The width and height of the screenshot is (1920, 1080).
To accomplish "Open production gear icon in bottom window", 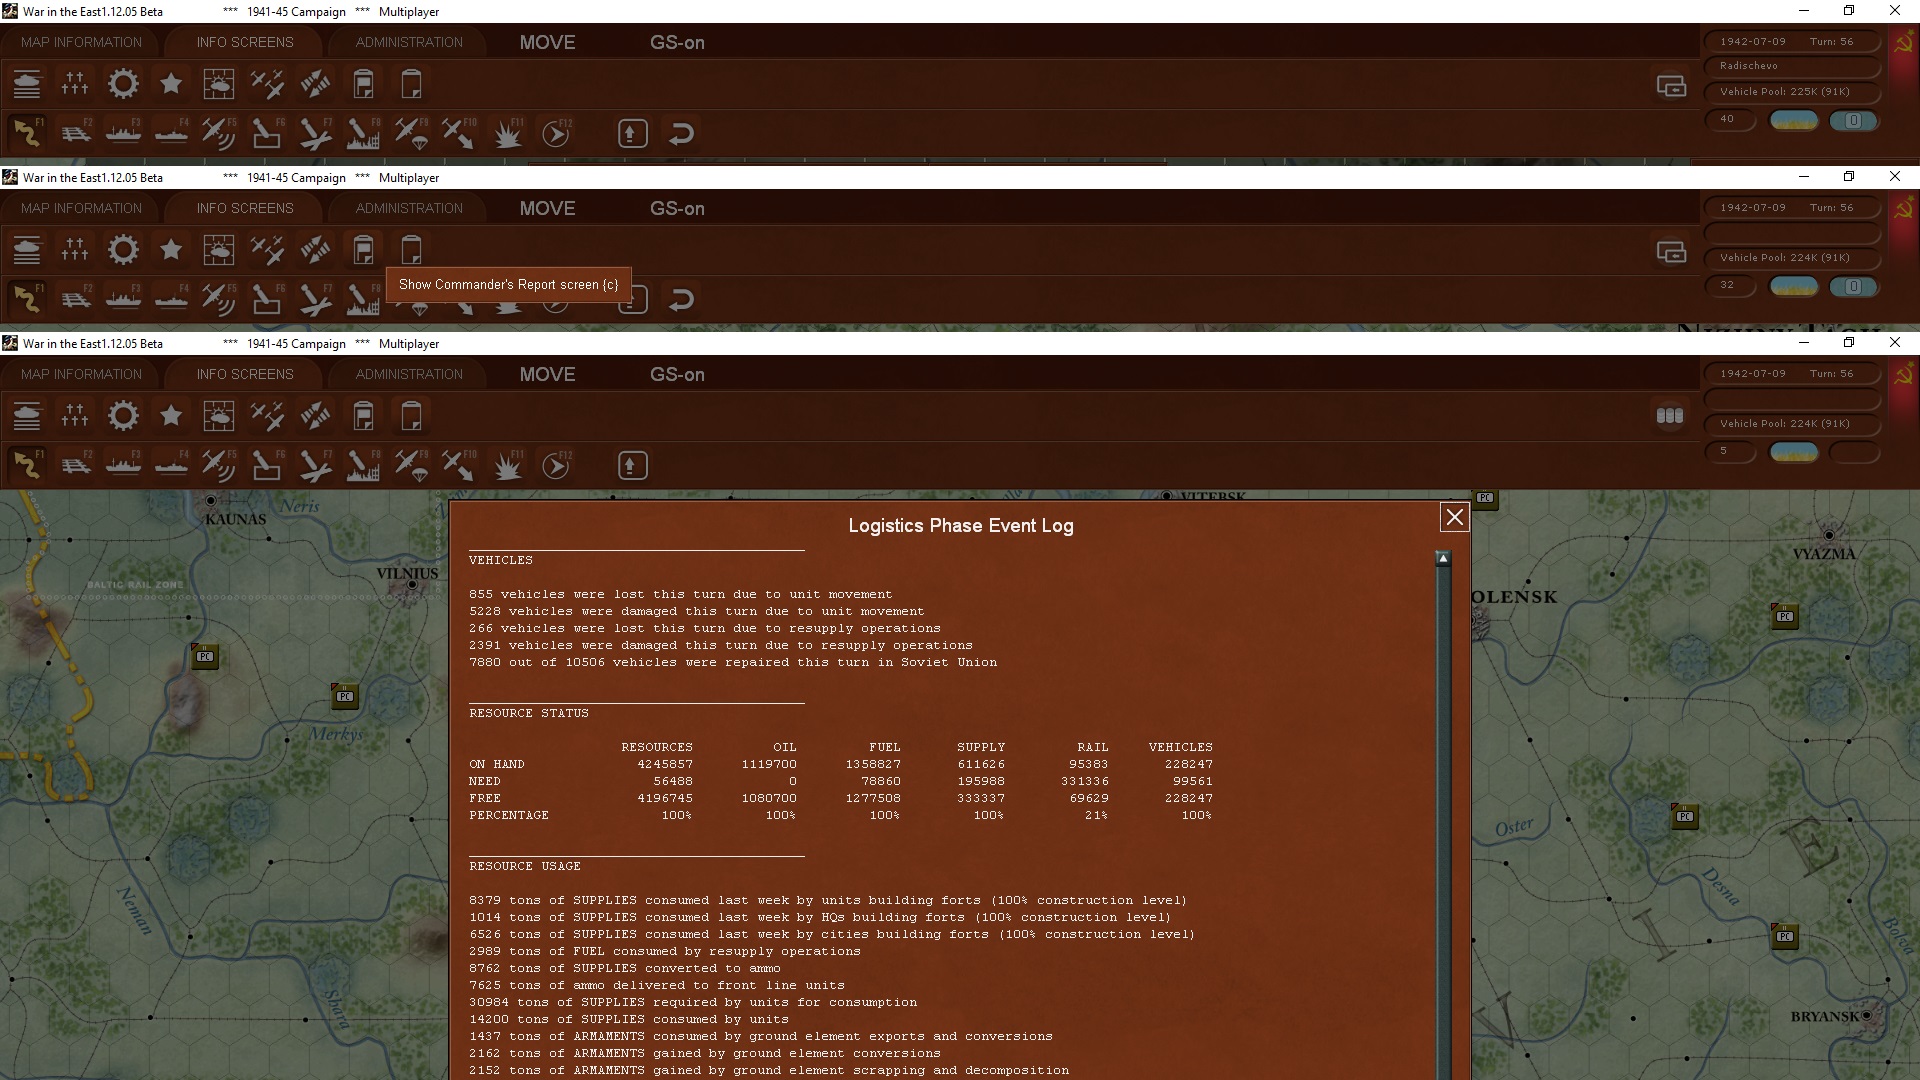I will [123, 416].
